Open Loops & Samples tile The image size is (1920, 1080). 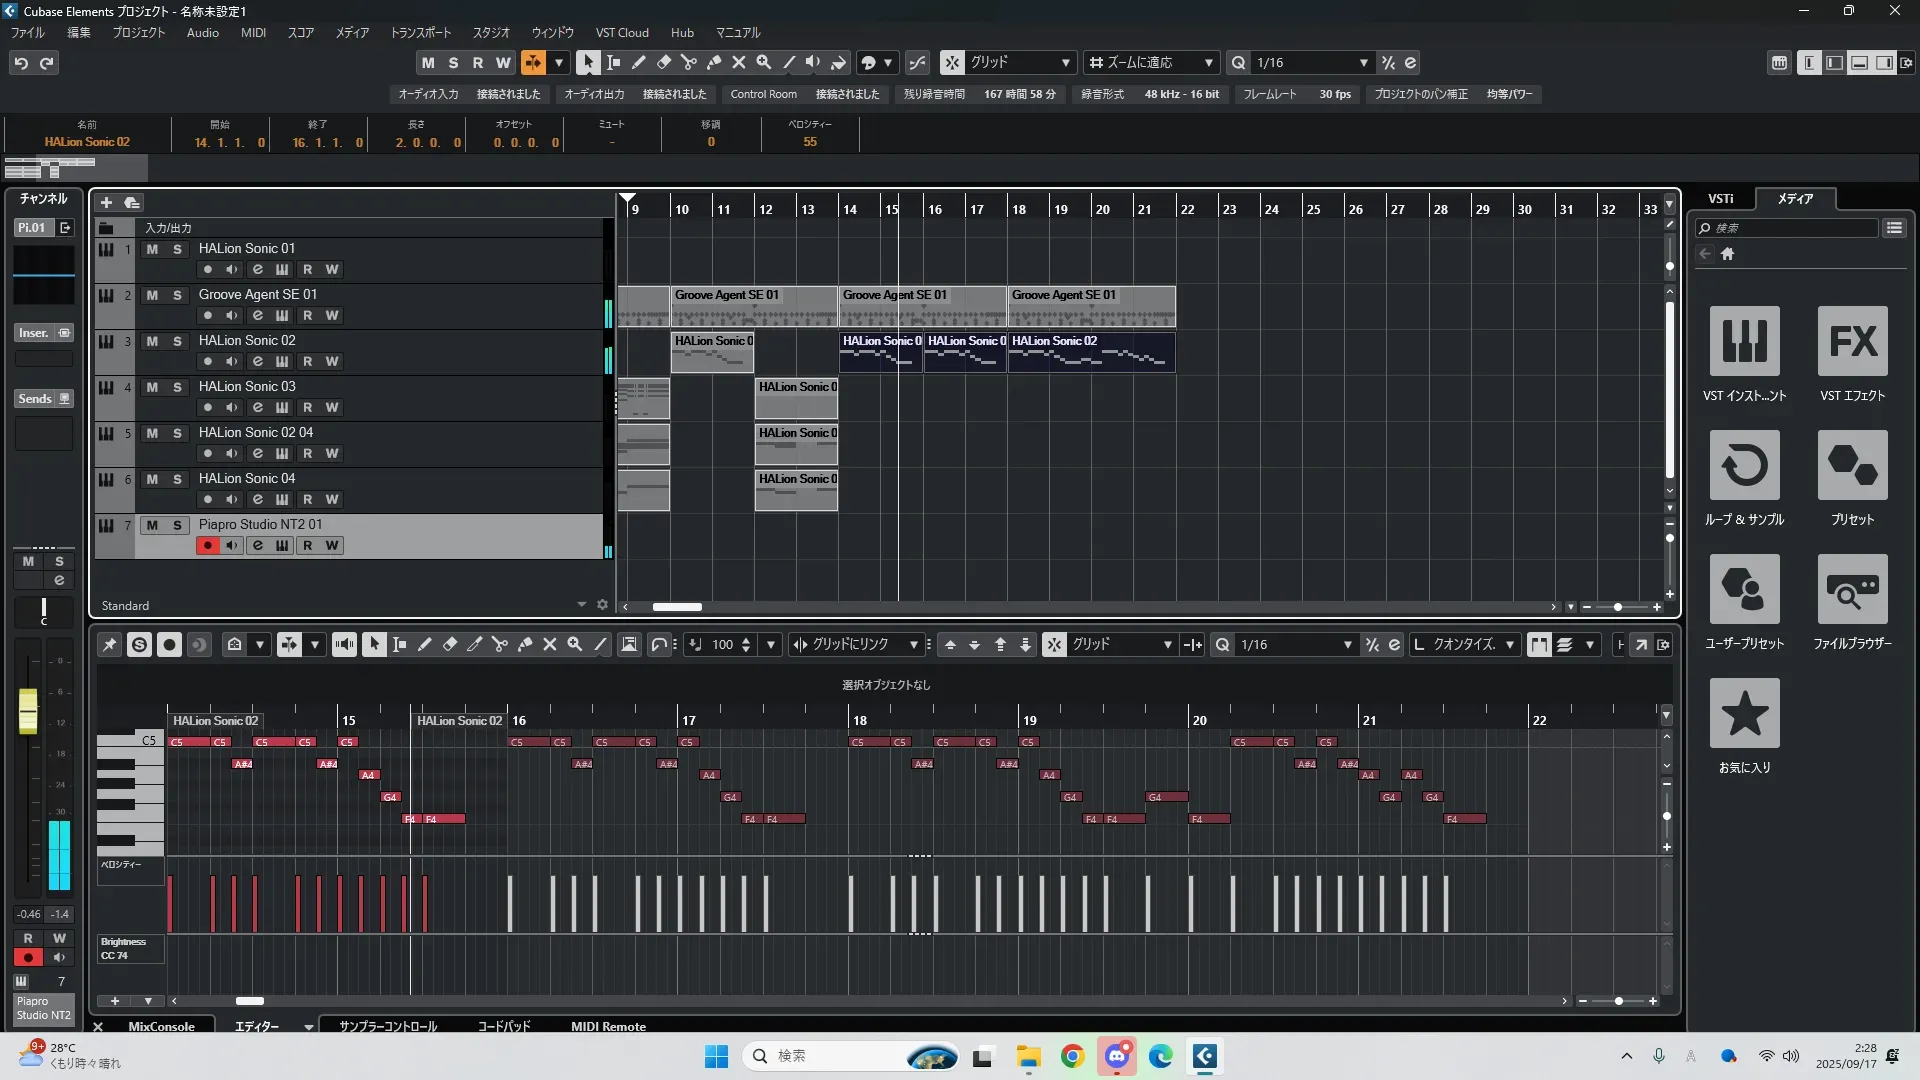point(1744,466)
